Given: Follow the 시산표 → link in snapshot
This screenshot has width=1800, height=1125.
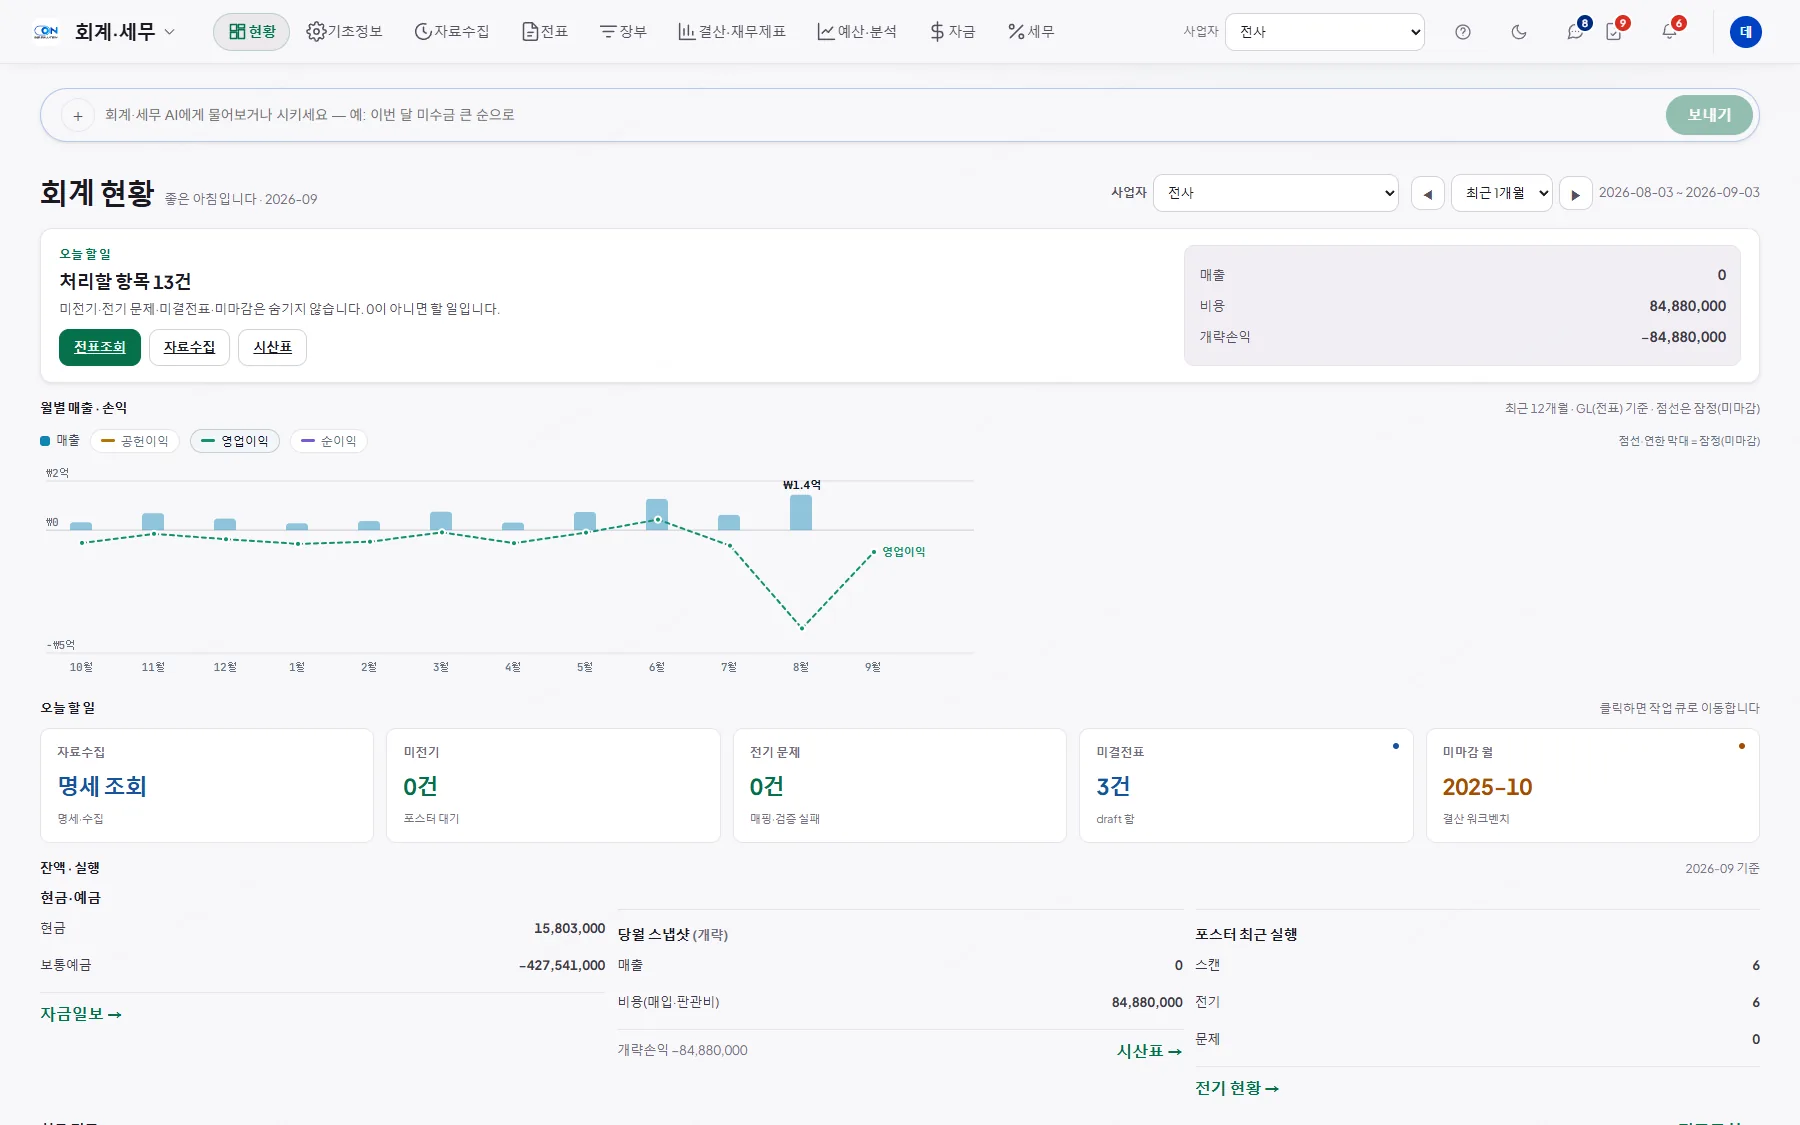Looking at the screenshot, I should pos(1149,1051).
